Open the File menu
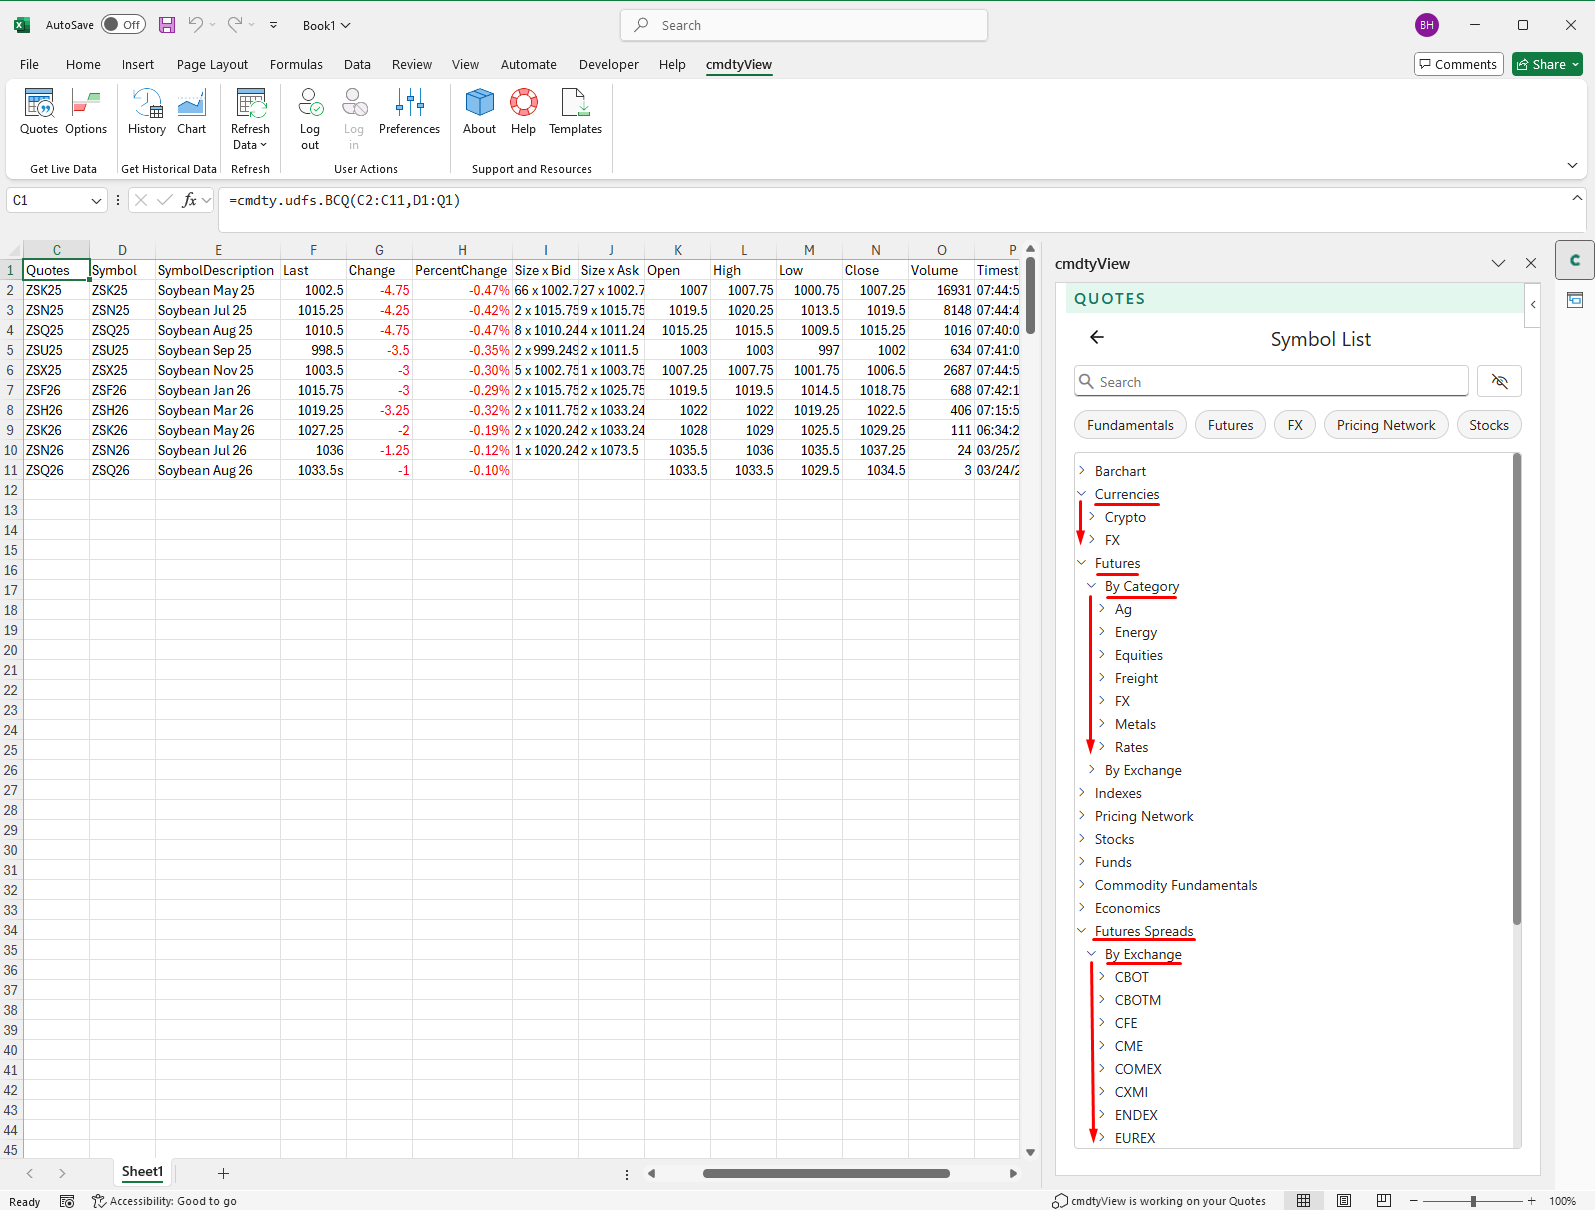 tap(29, 64)
